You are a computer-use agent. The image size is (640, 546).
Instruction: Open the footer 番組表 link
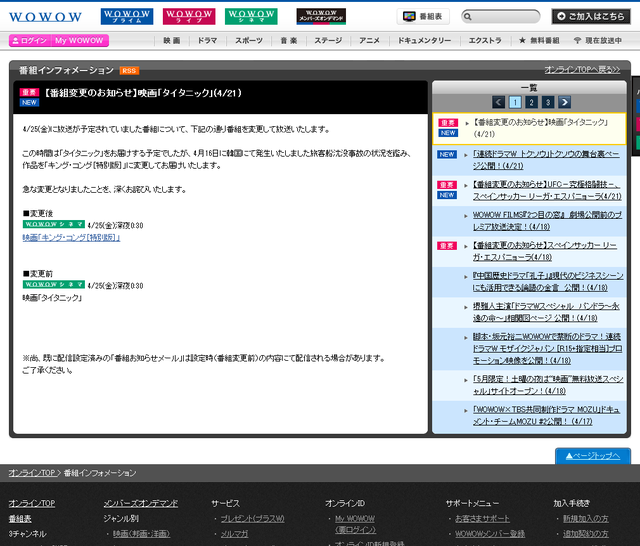tap(20, 519)
